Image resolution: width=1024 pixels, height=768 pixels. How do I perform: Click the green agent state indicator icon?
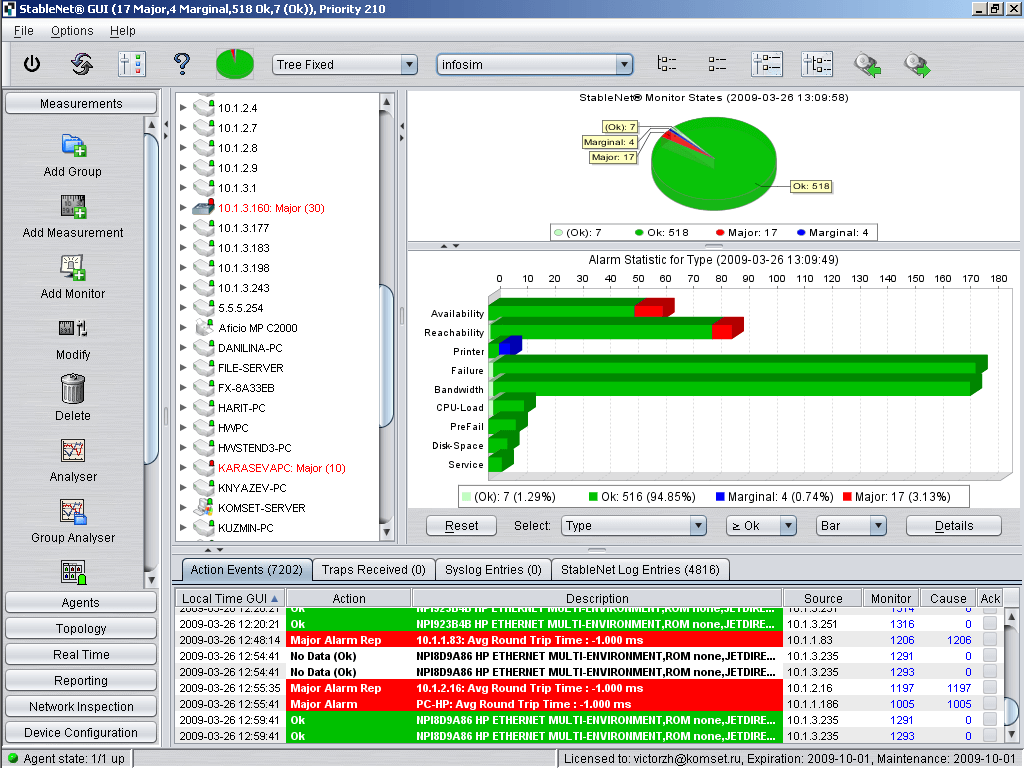pyautogui.click(x=12, y=758)
